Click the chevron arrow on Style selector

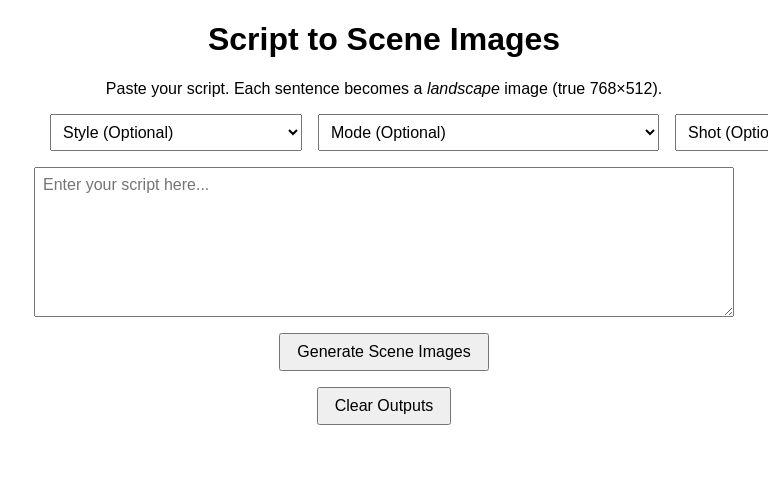[x=292, y=133]
